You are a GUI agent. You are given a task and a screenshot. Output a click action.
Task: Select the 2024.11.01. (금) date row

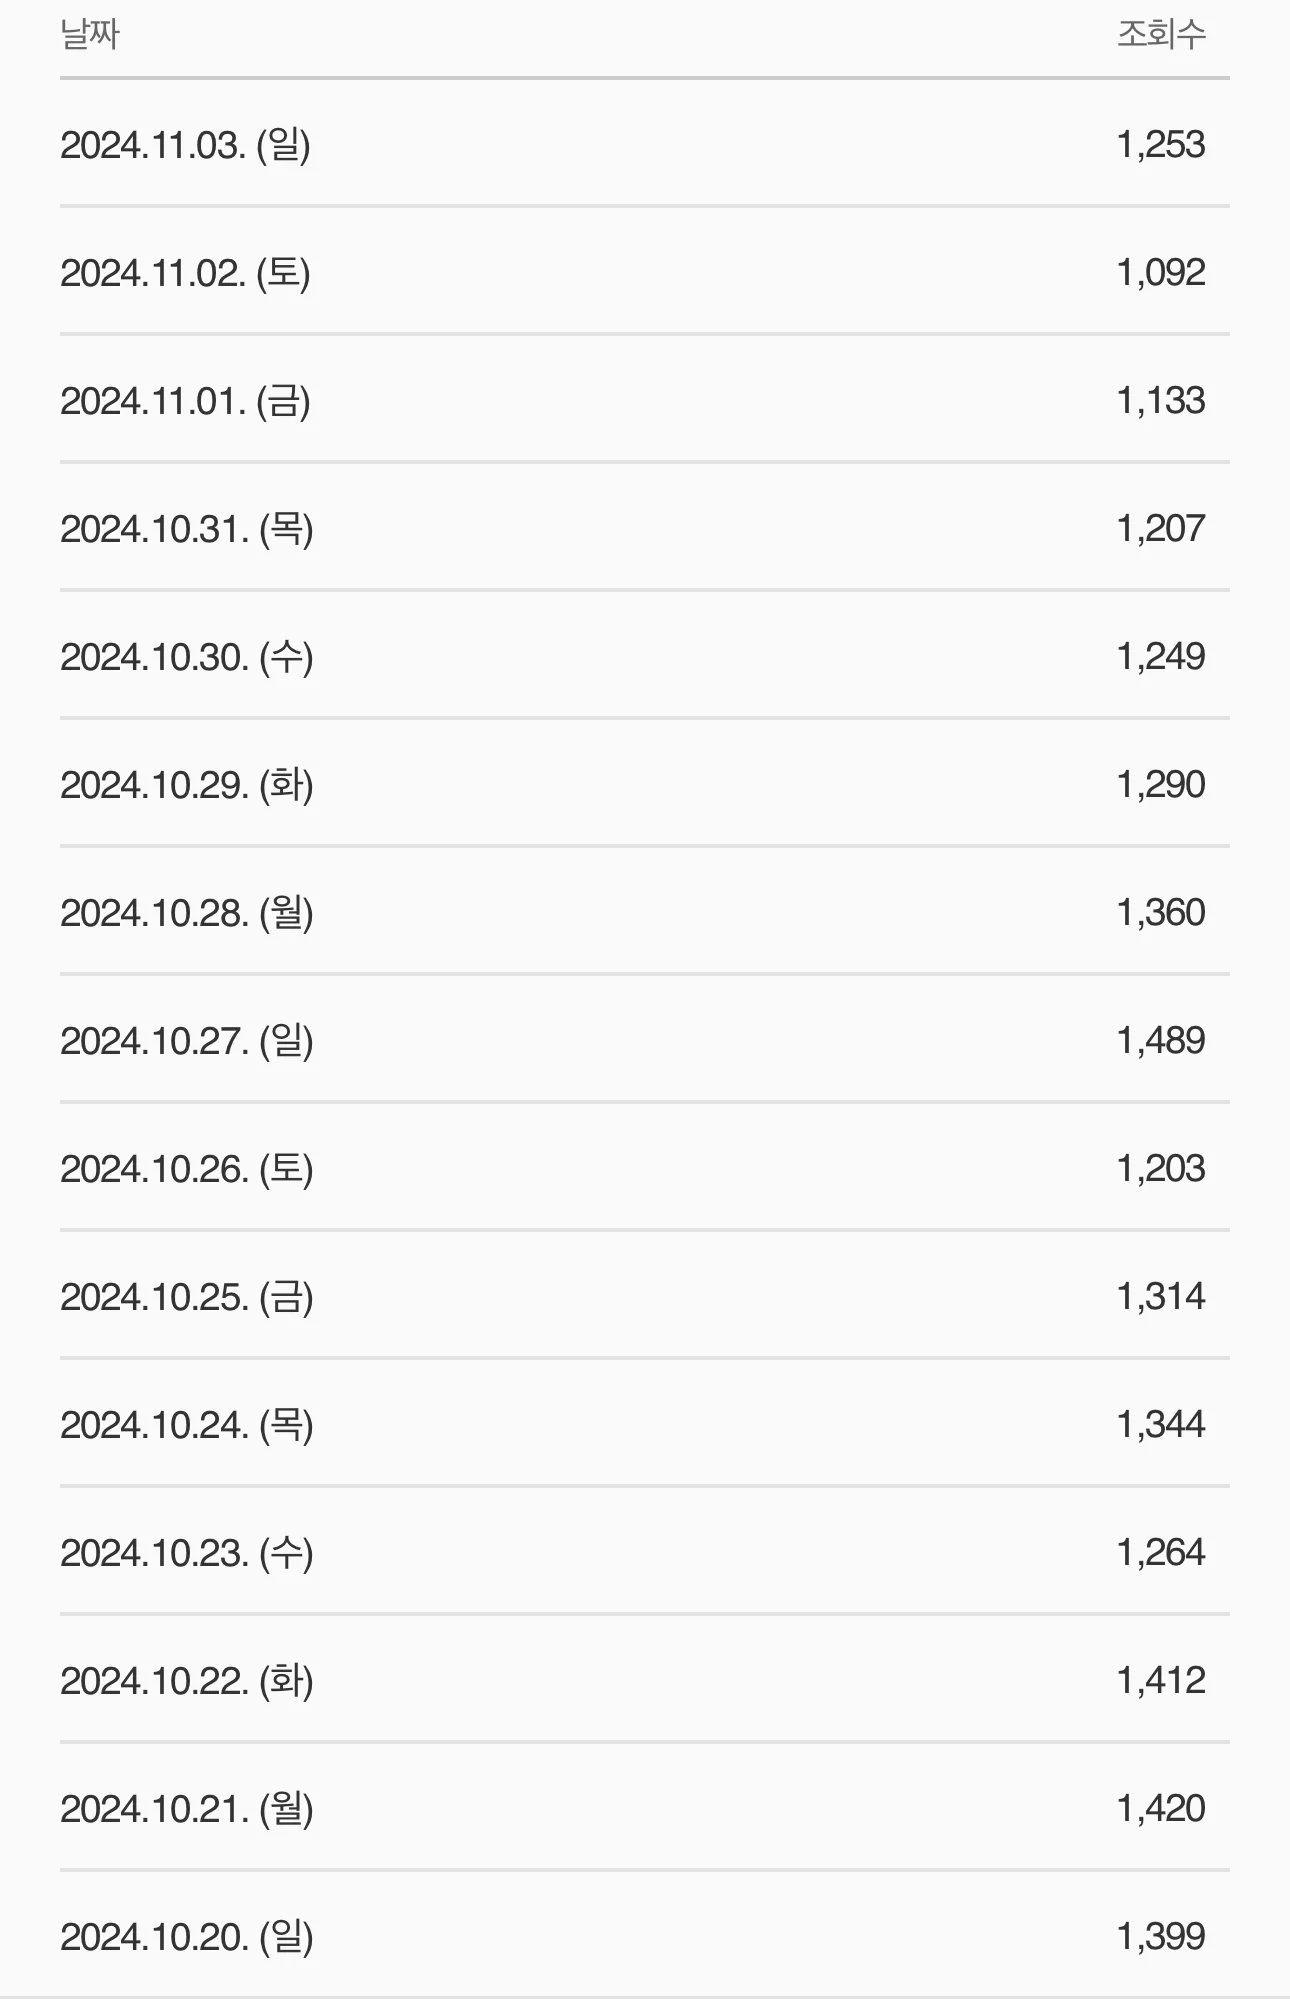coord(644,400)
